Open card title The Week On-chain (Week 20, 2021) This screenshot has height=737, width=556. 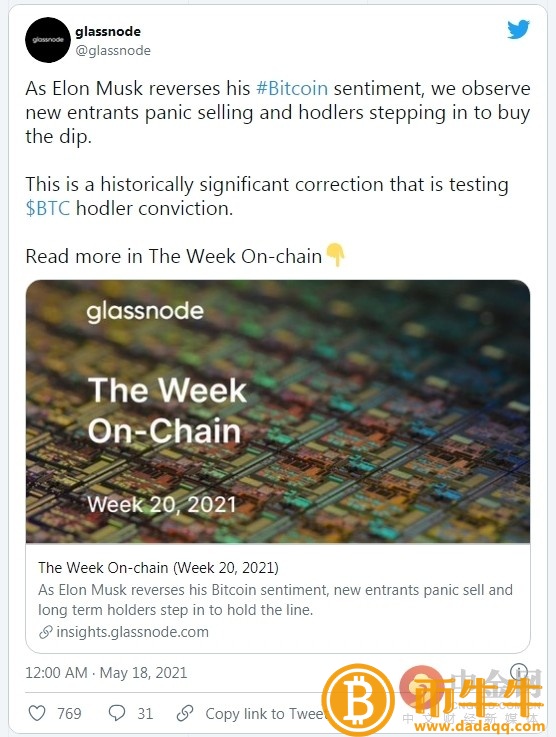(158, 567)
